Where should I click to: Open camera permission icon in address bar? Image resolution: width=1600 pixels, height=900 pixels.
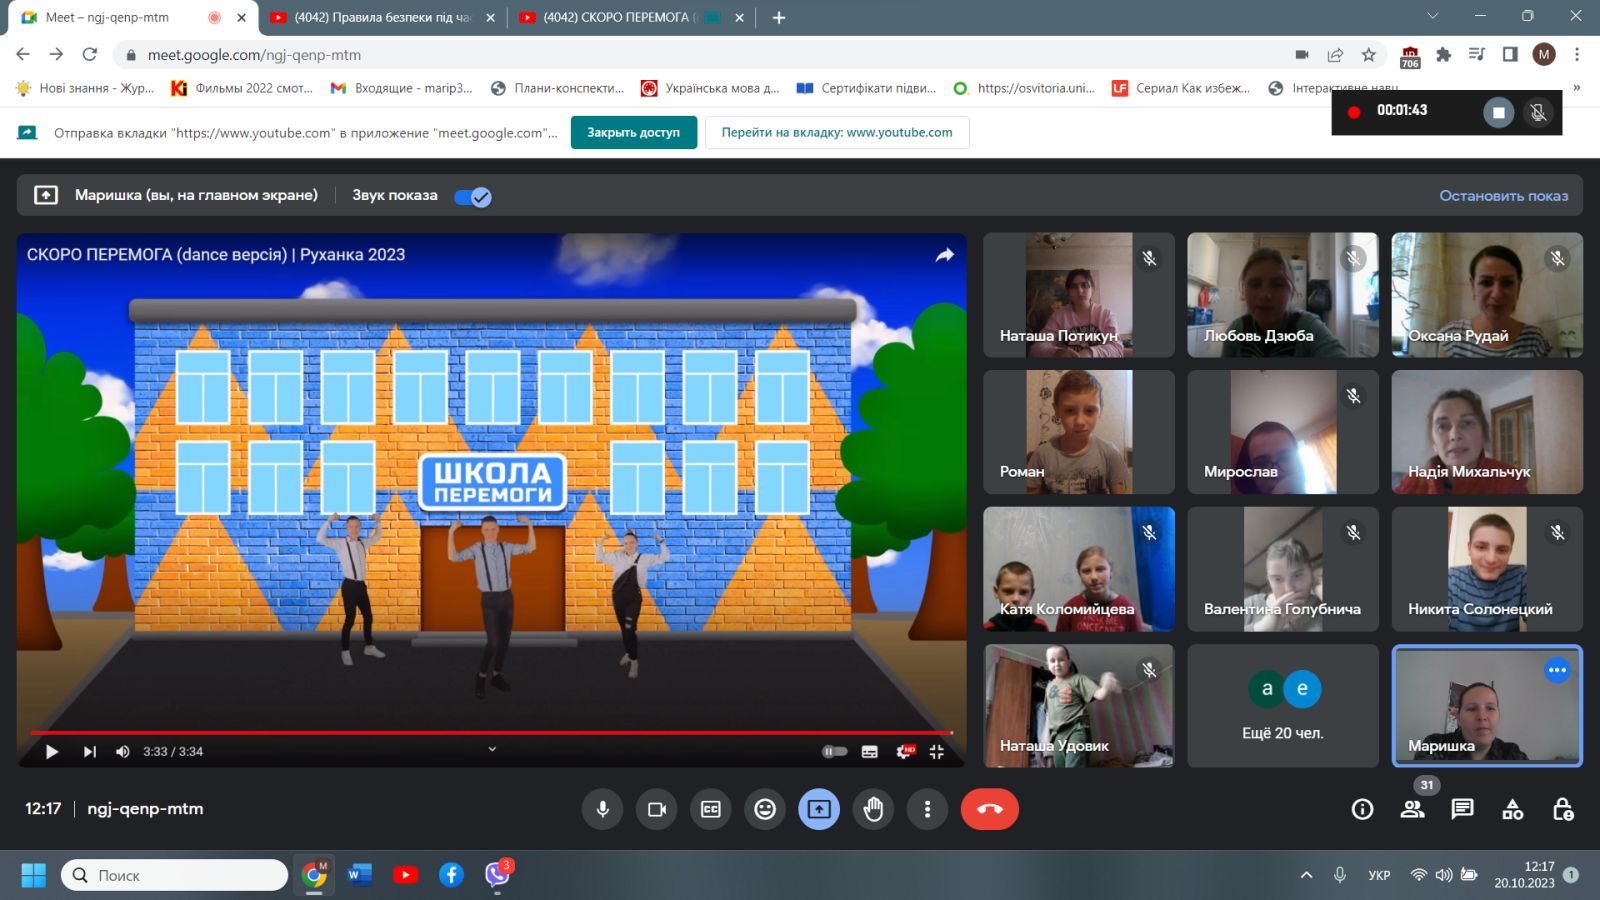pos(1301,55)
